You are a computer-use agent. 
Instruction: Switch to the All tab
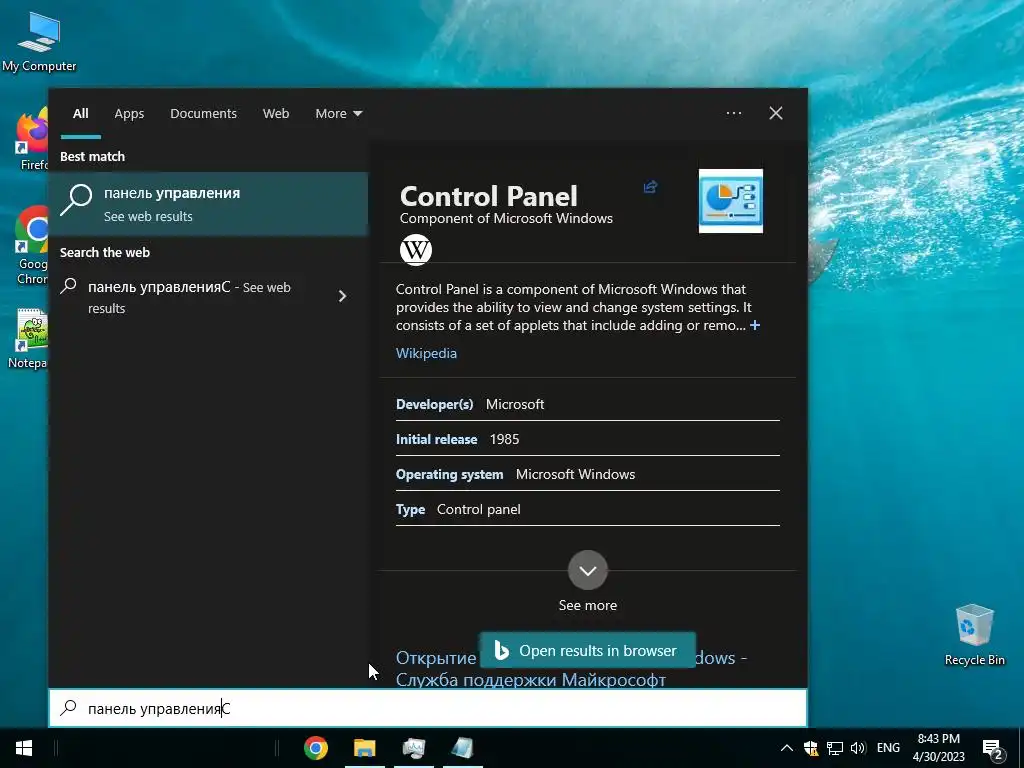click(x=80, y=113)
